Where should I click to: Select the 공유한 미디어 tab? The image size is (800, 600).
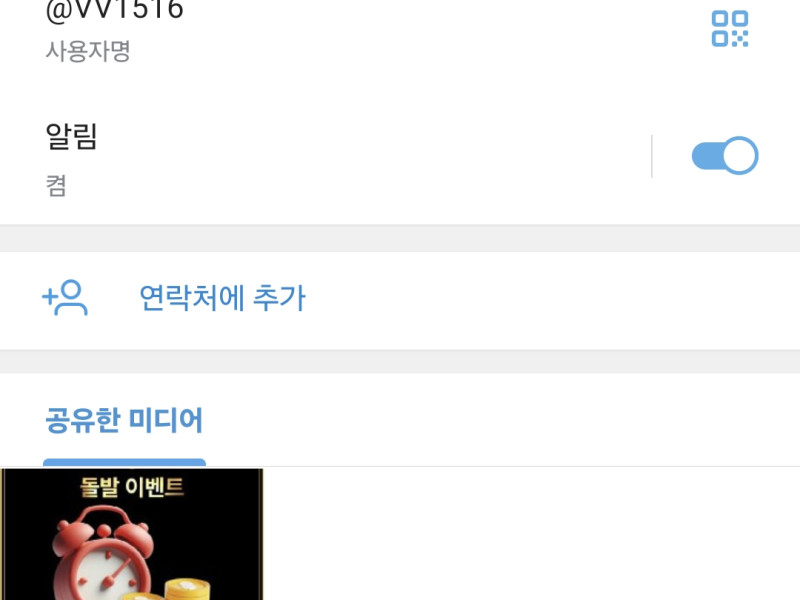124,420
